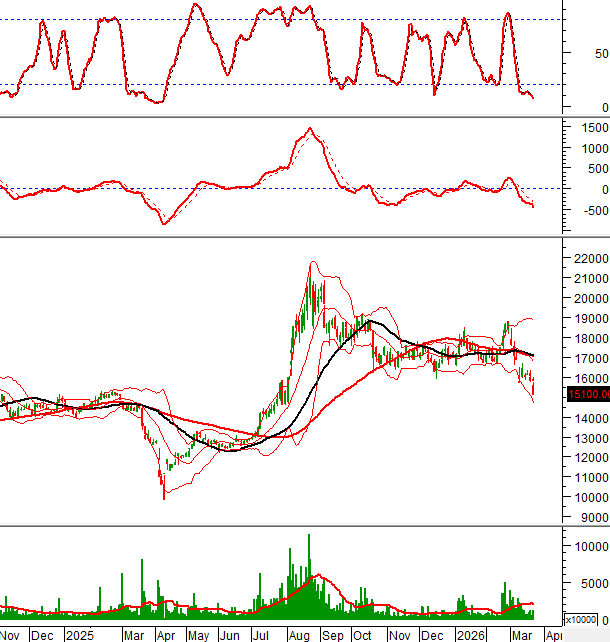Click the 12000 price axis label

(x=588, y=458)
